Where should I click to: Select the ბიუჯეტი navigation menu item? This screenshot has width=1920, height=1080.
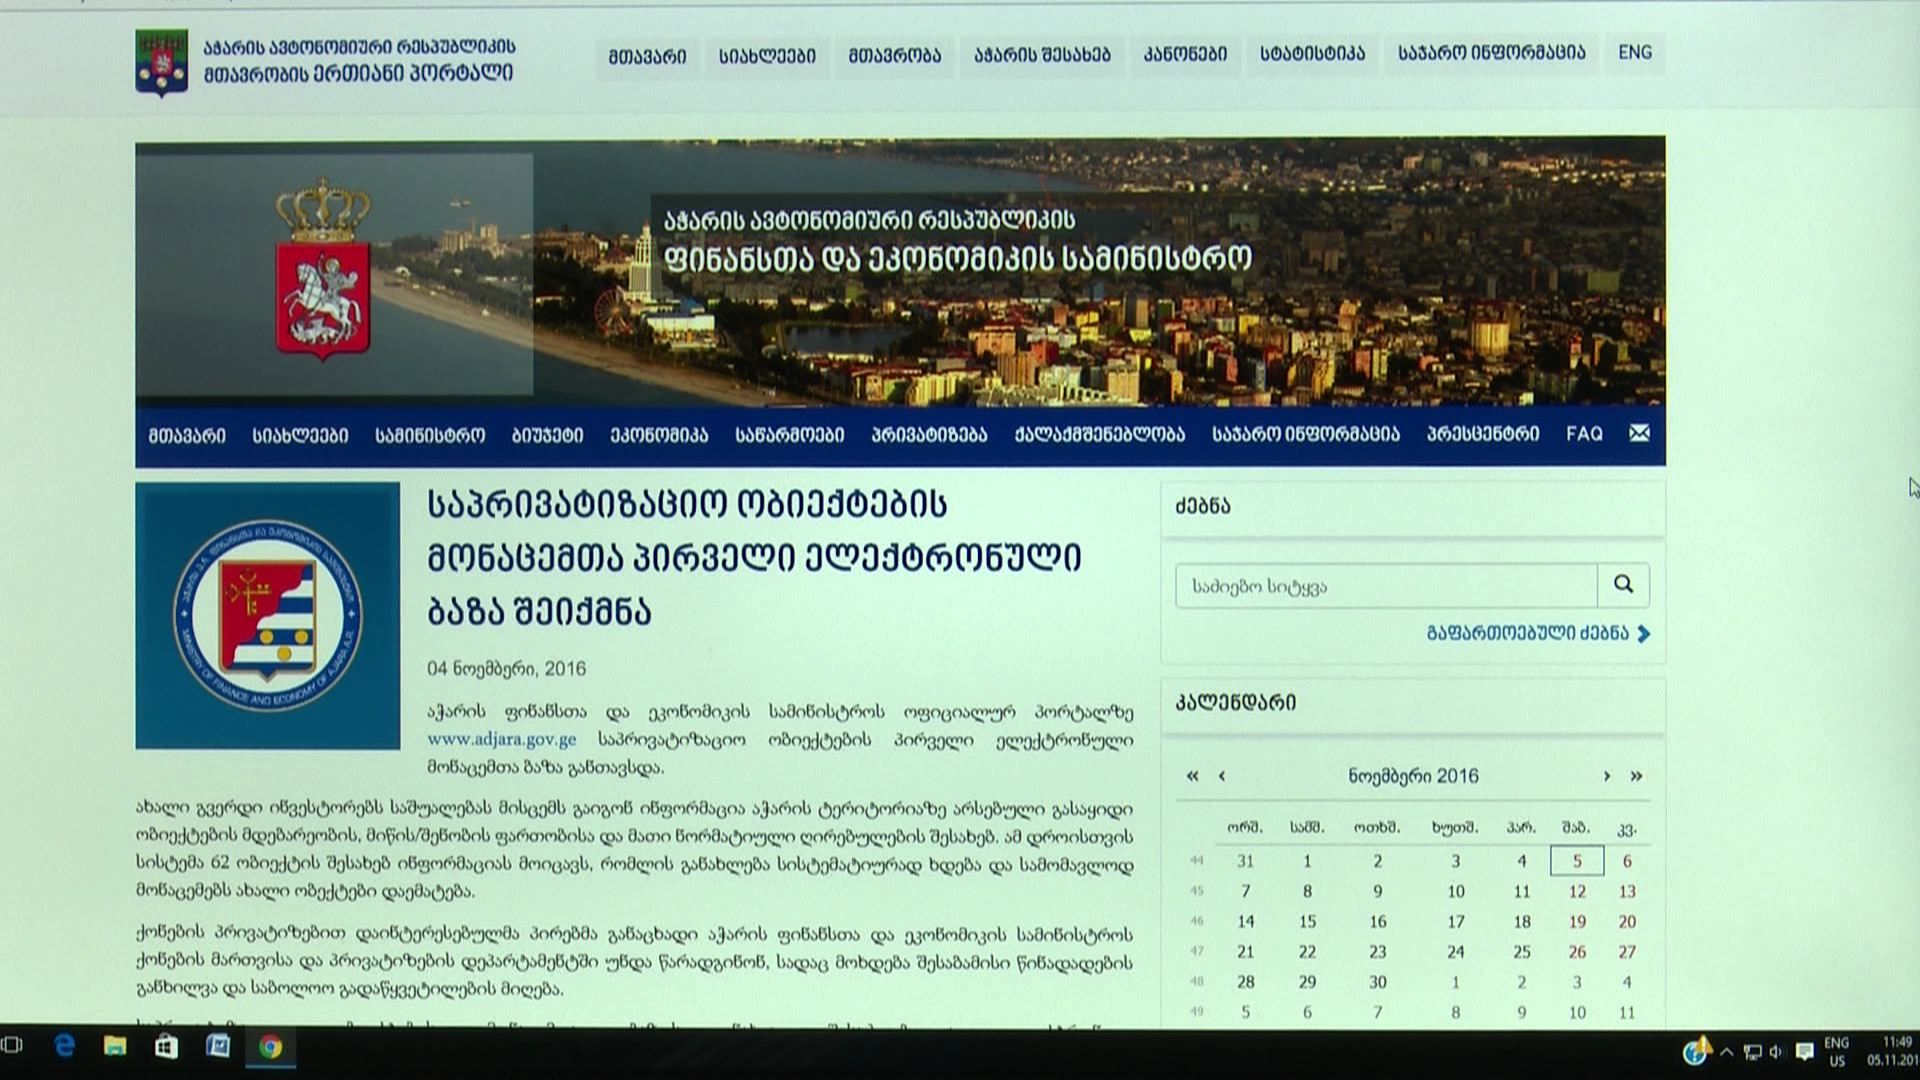[x=547, y=435]
